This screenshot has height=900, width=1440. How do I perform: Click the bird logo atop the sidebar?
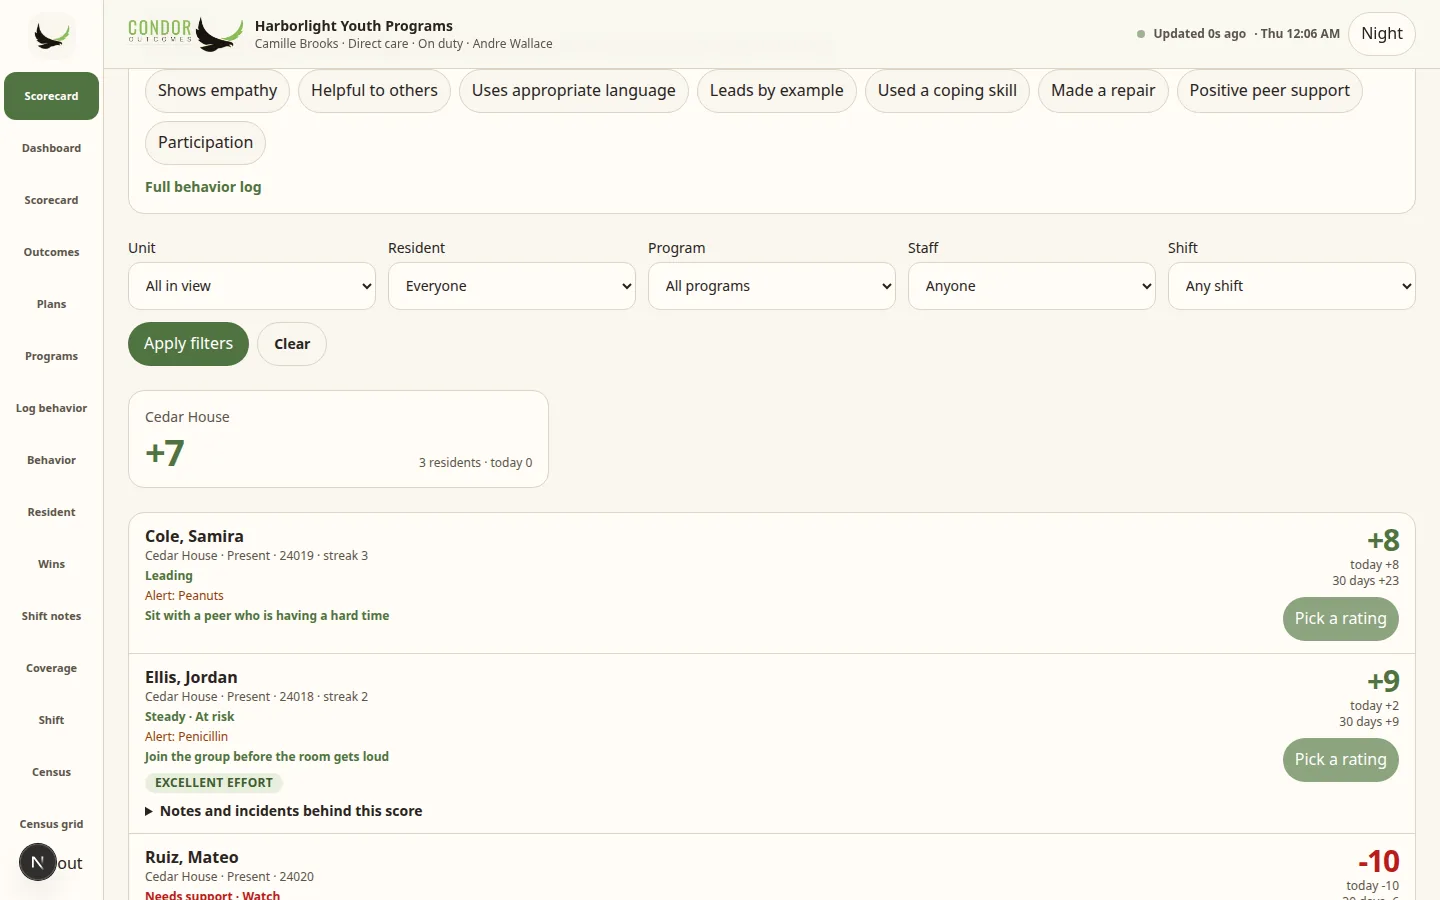point(51,36)
